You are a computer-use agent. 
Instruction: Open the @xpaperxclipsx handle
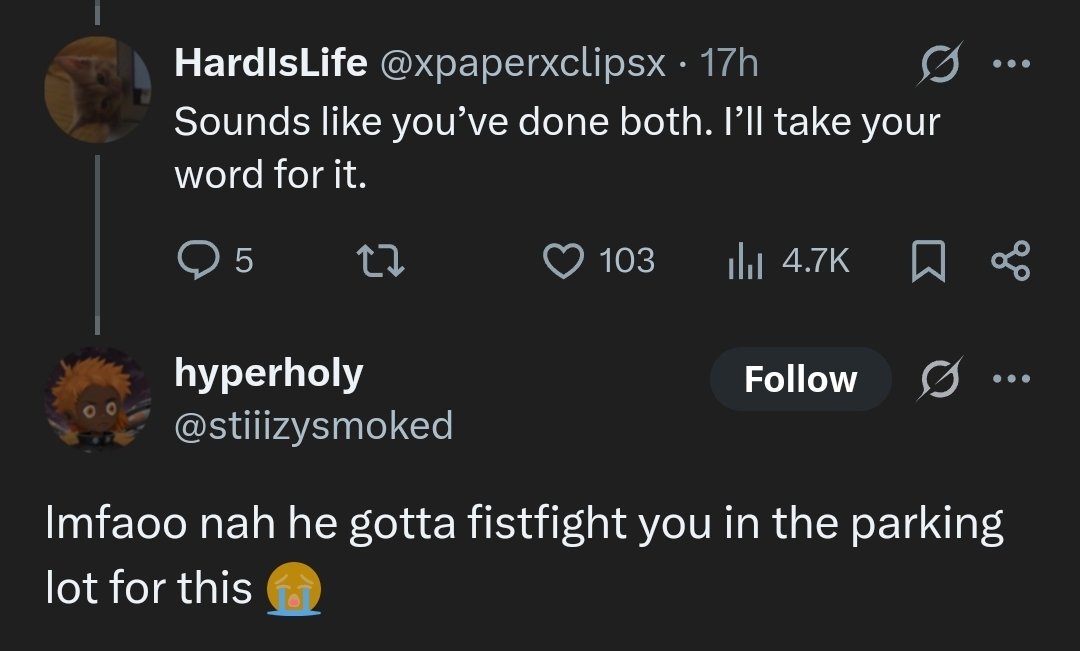click(x=520, y=64)
